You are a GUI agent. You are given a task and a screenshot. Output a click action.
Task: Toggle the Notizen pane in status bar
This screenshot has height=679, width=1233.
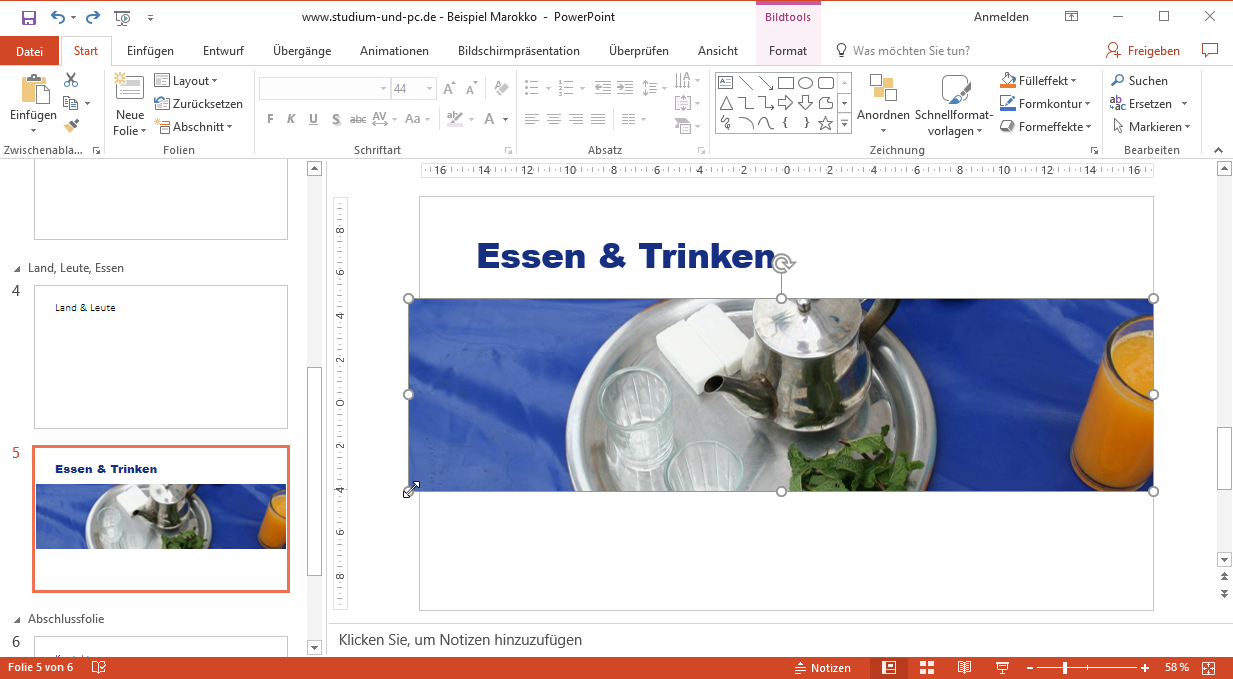point(823,667)
